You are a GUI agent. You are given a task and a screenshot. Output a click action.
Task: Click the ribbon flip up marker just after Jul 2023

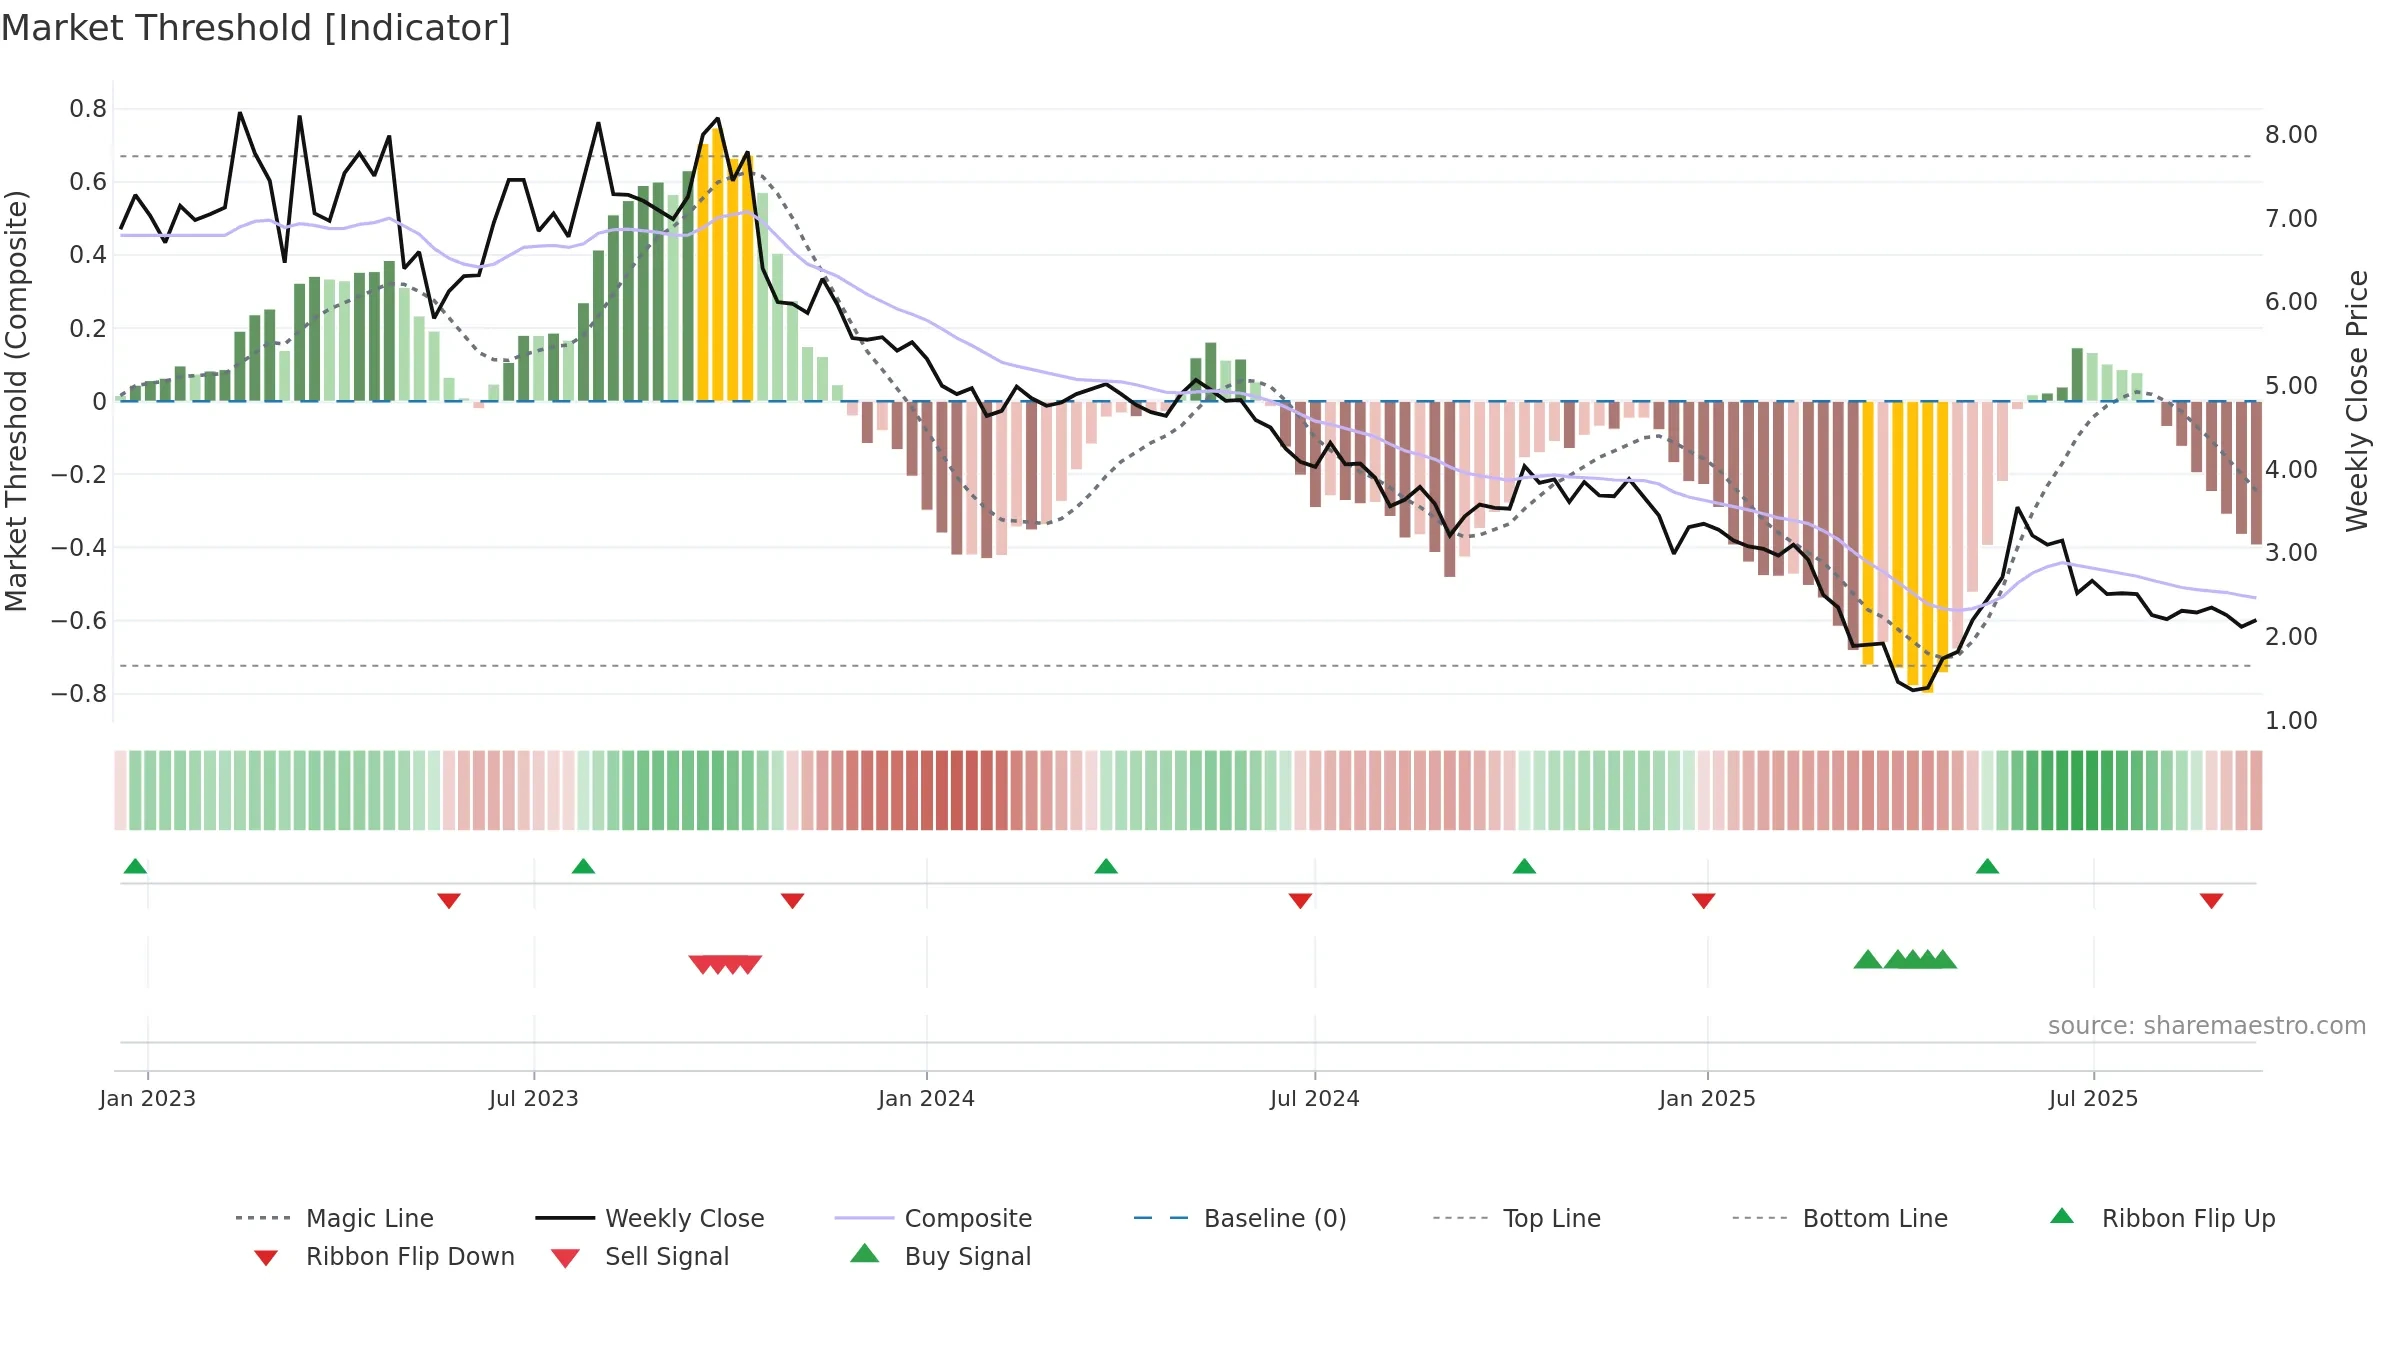coord(583,866)
